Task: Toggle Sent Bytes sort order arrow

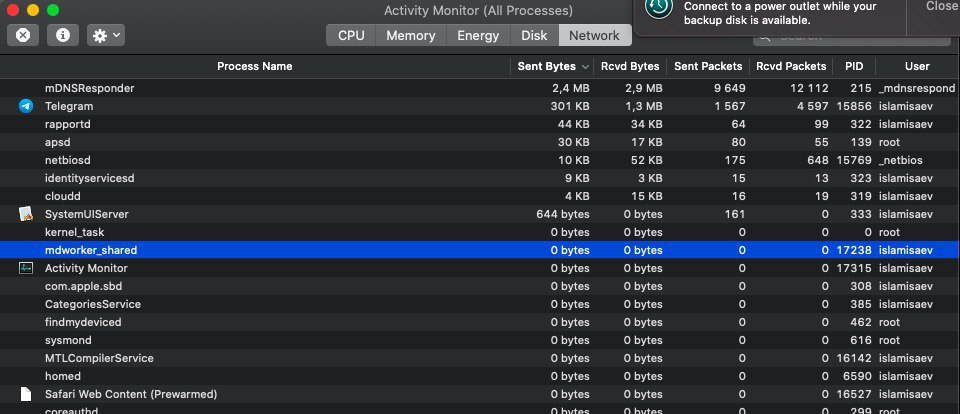Action: (x=585, y=67)
